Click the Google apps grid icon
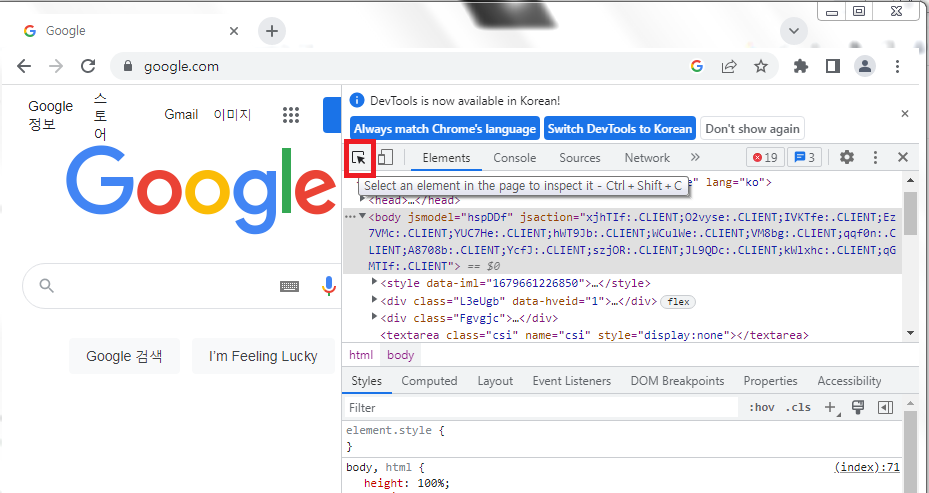 291,115
